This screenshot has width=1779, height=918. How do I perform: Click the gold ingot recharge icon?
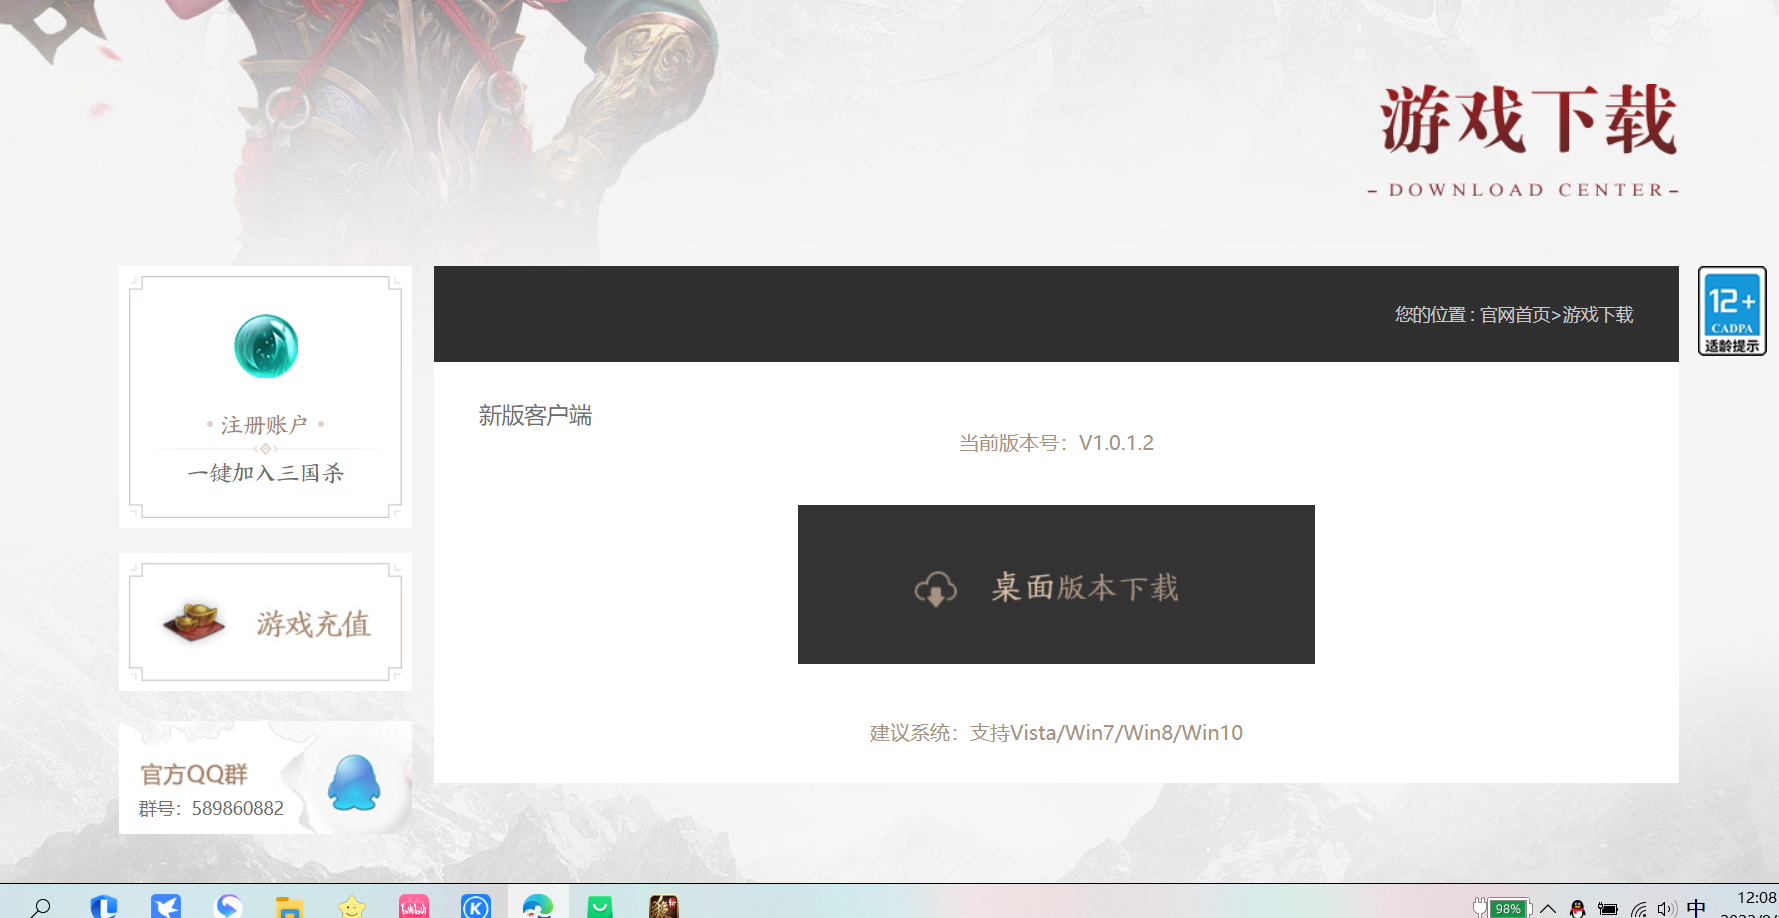(x=194, y=621)
